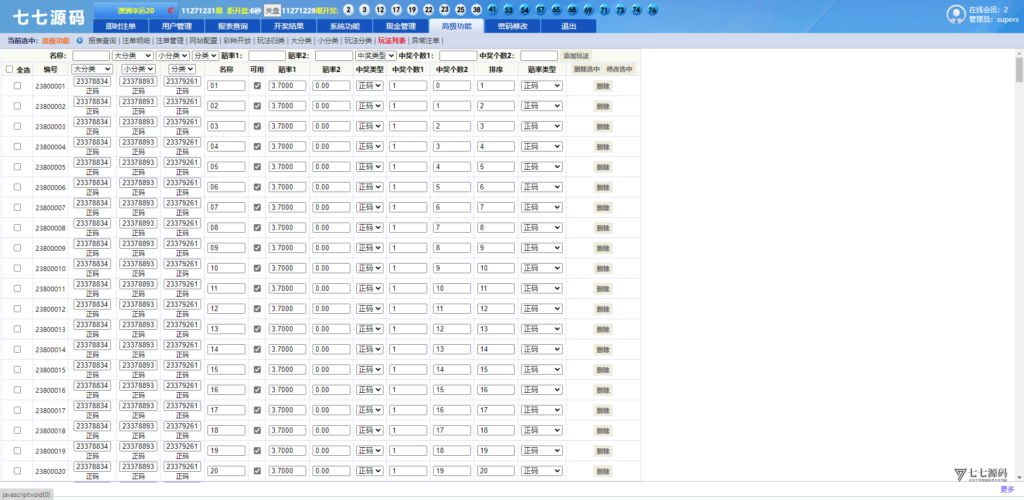Select row 23800020 checkbox

point(17,471)
